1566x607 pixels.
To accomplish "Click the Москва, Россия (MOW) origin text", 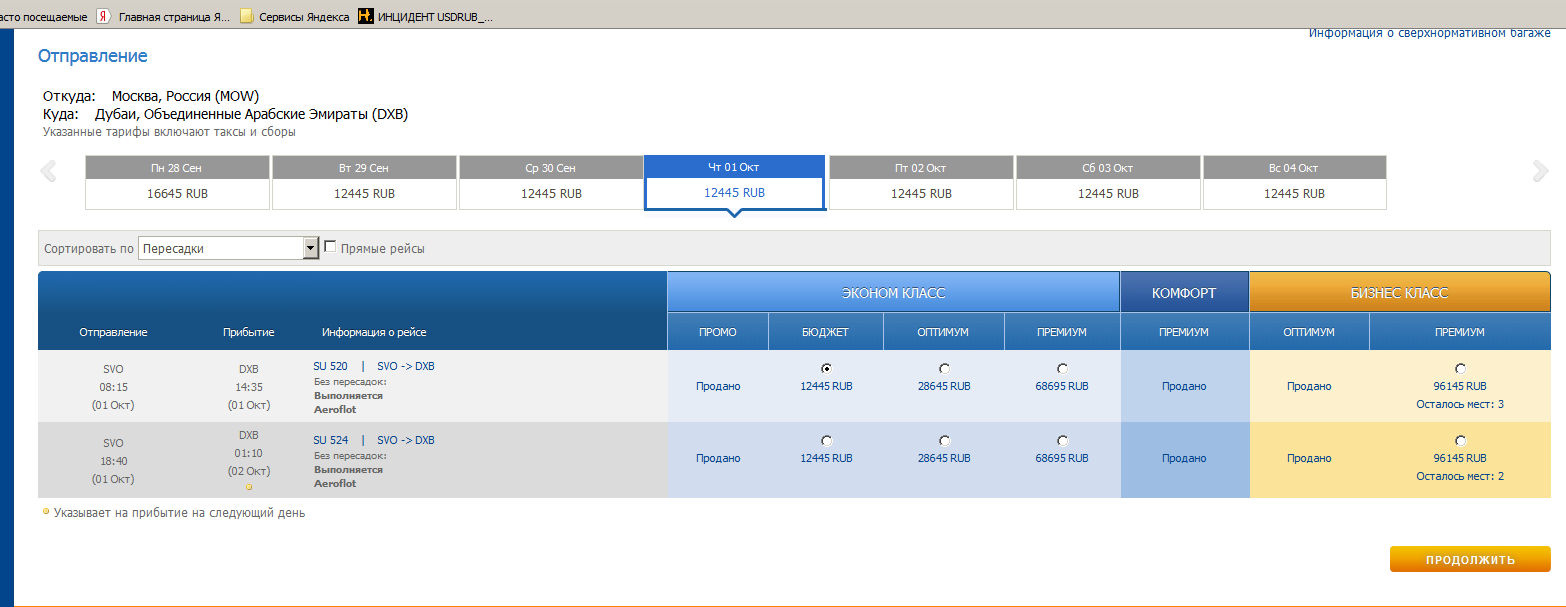I will (185, 96).
